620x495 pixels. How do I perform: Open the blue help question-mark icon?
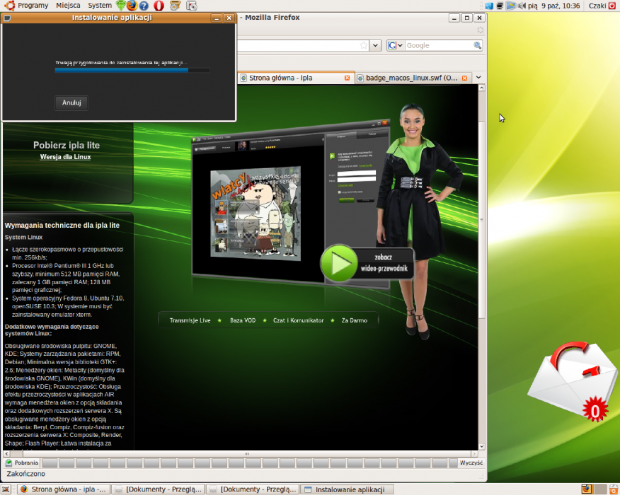(144, 6)
